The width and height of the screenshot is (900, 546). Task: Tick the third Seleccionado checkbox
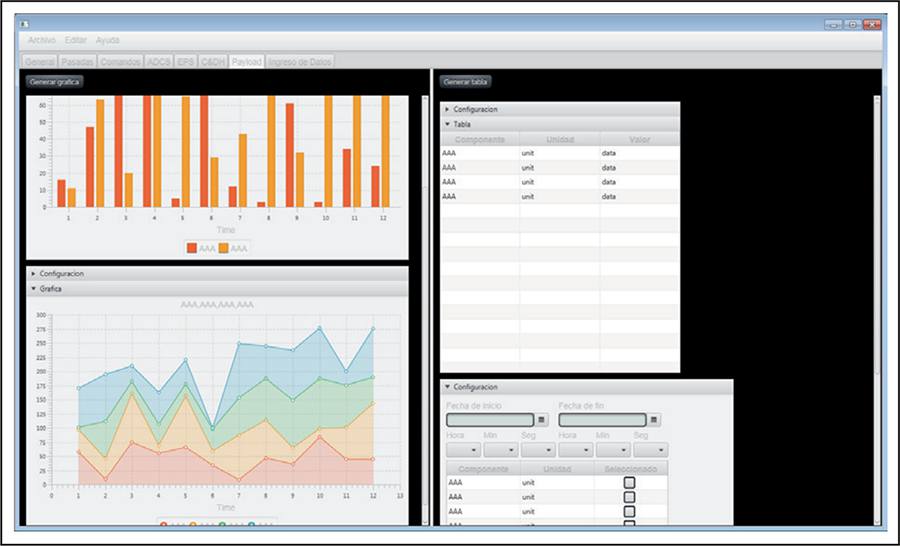coord(629,512)
